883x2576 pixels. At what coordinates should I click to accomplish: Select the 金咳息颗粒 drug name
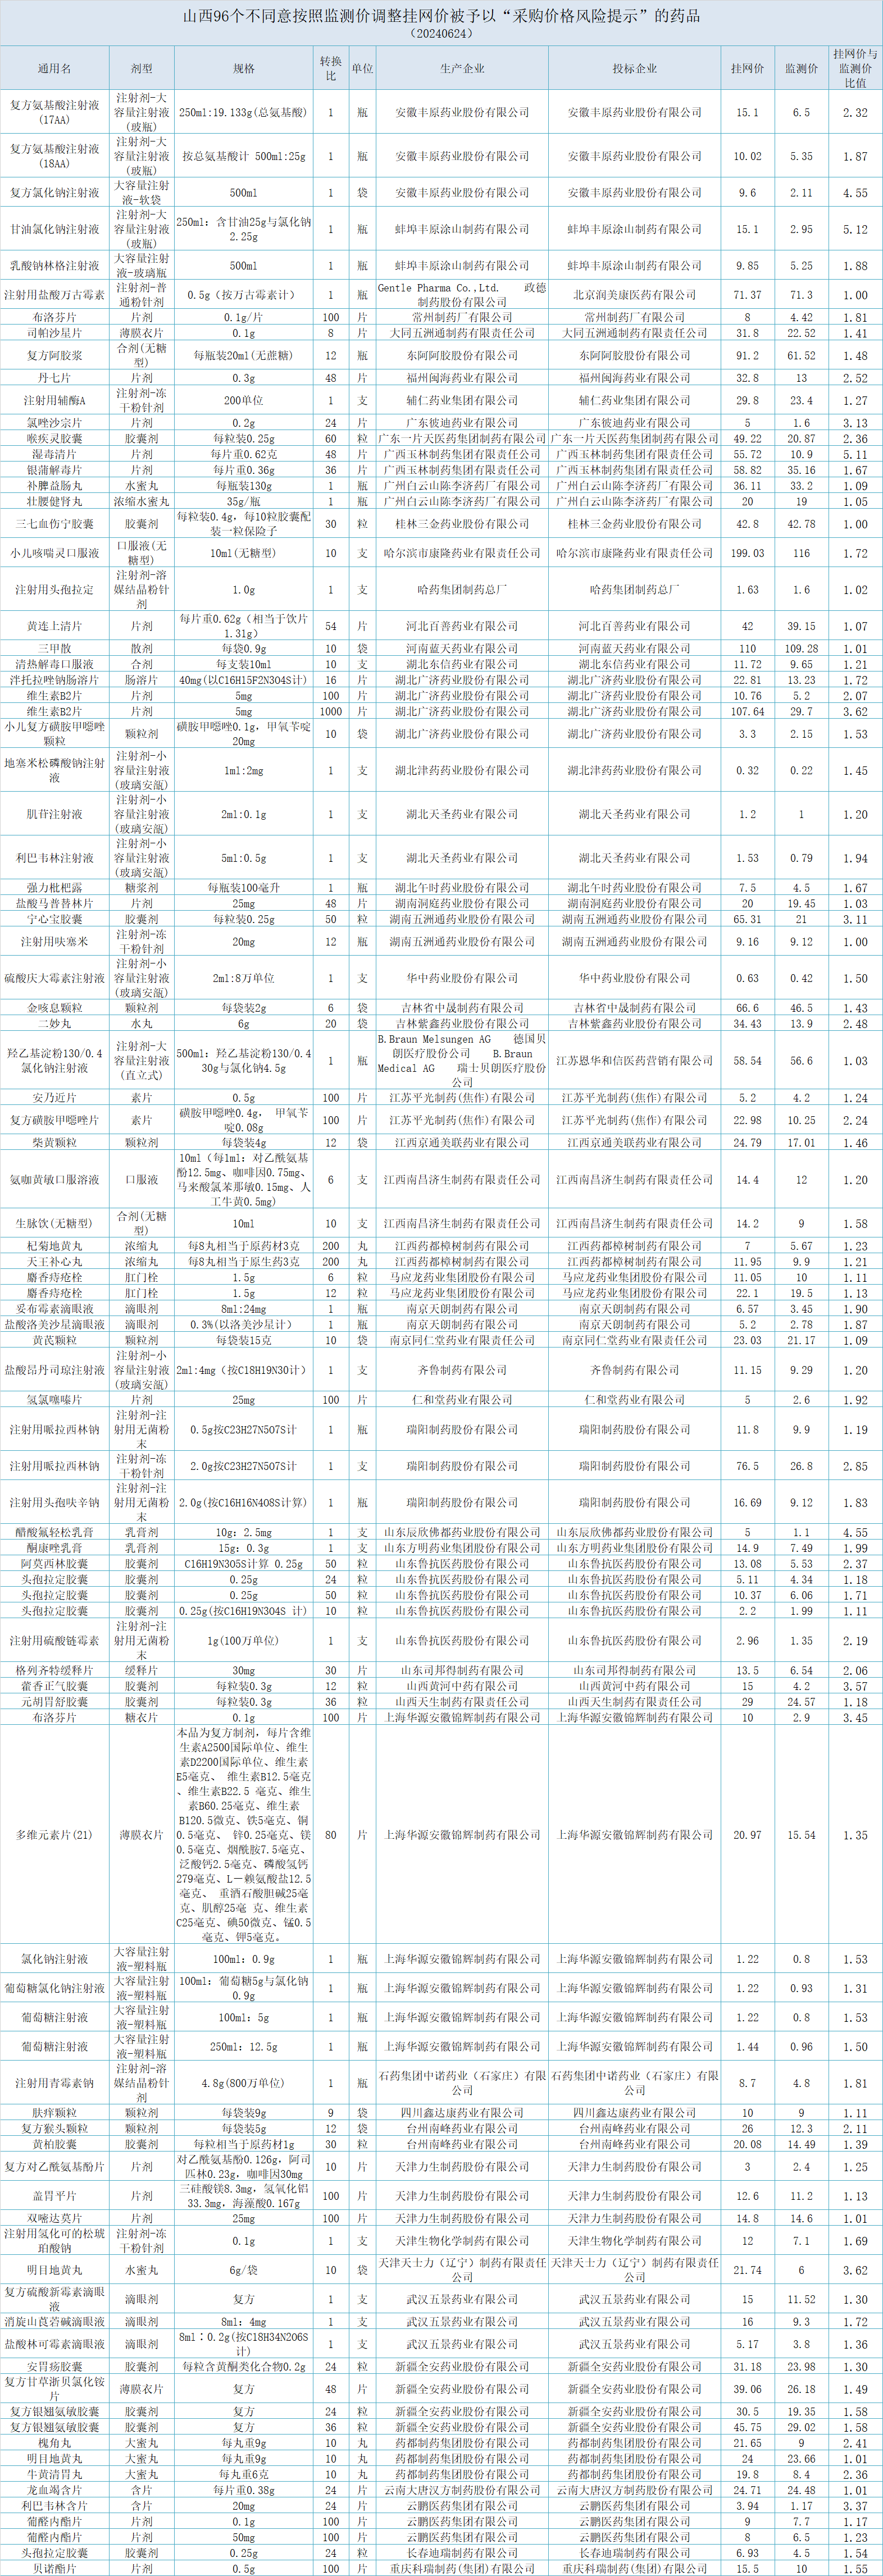55,1008
